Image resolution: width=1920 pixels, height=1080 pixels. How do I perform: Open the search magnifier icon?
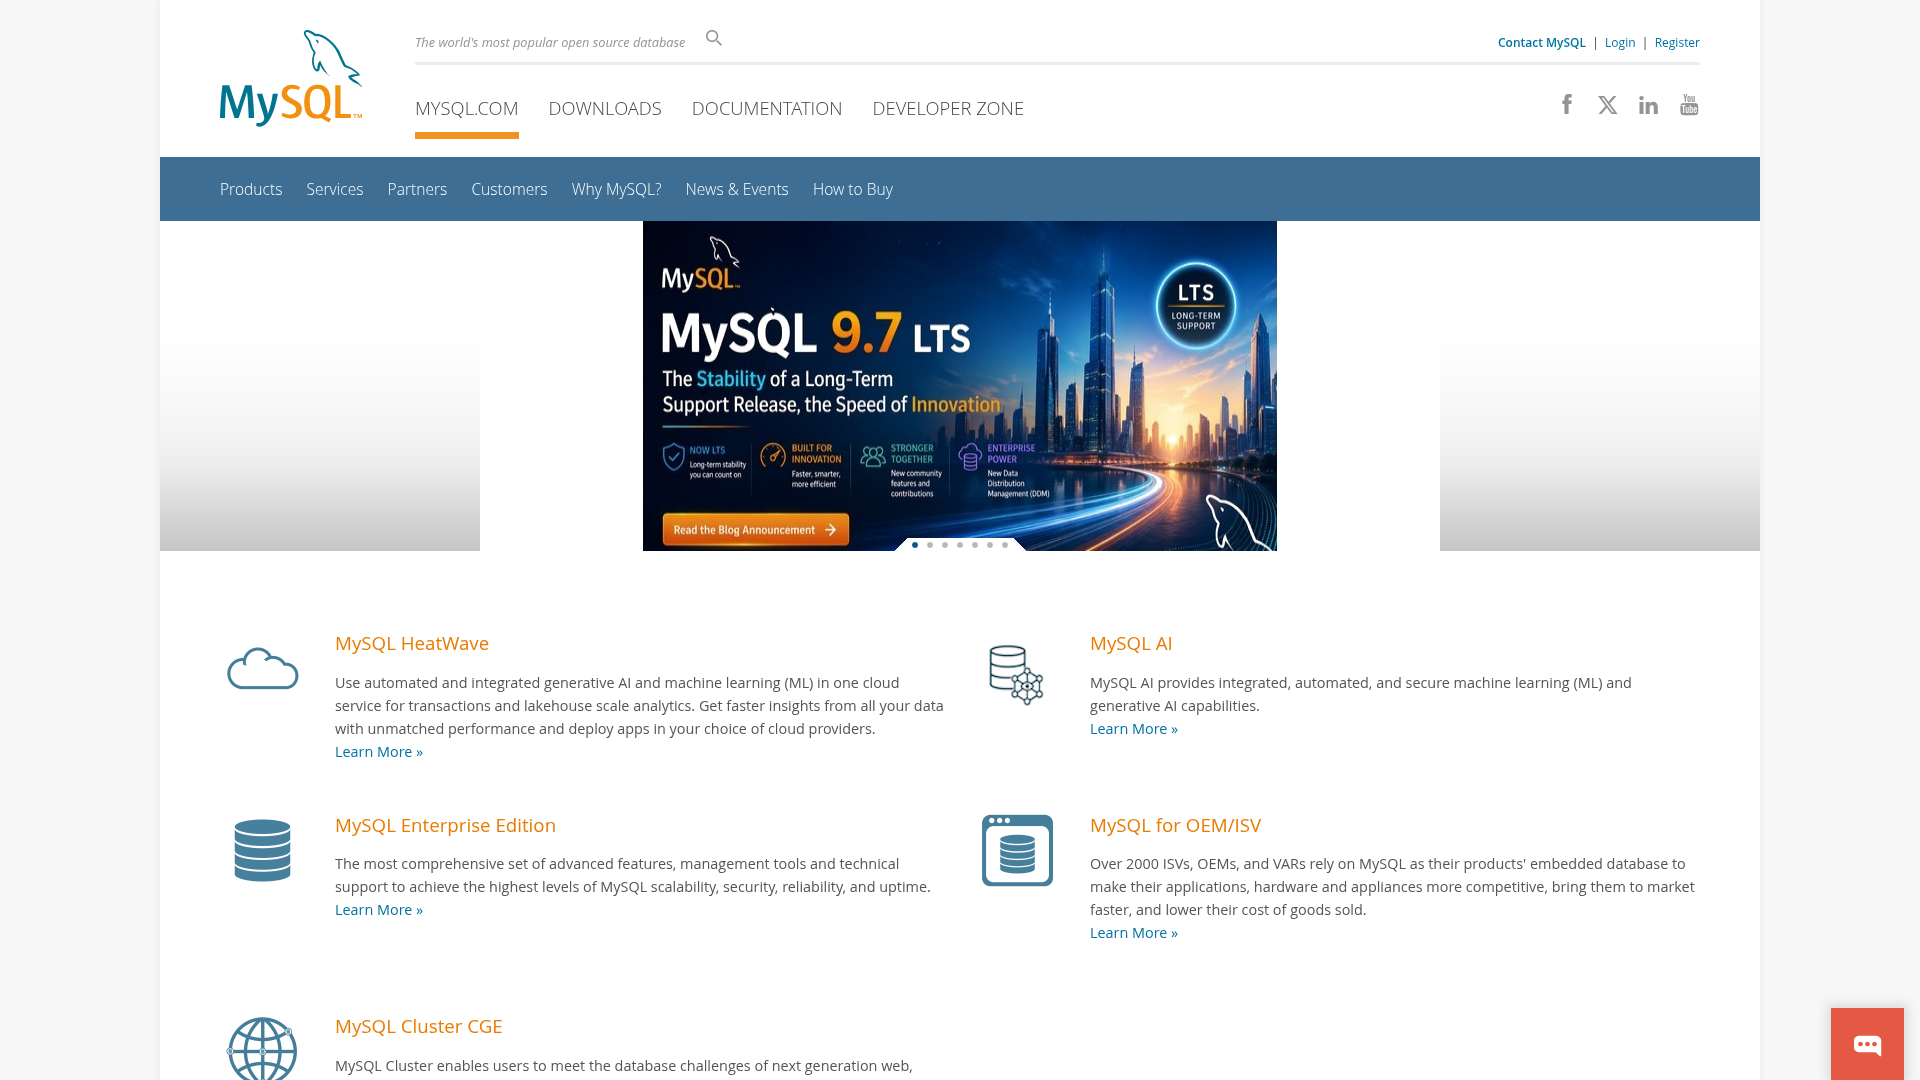click(x=714, y=38)
